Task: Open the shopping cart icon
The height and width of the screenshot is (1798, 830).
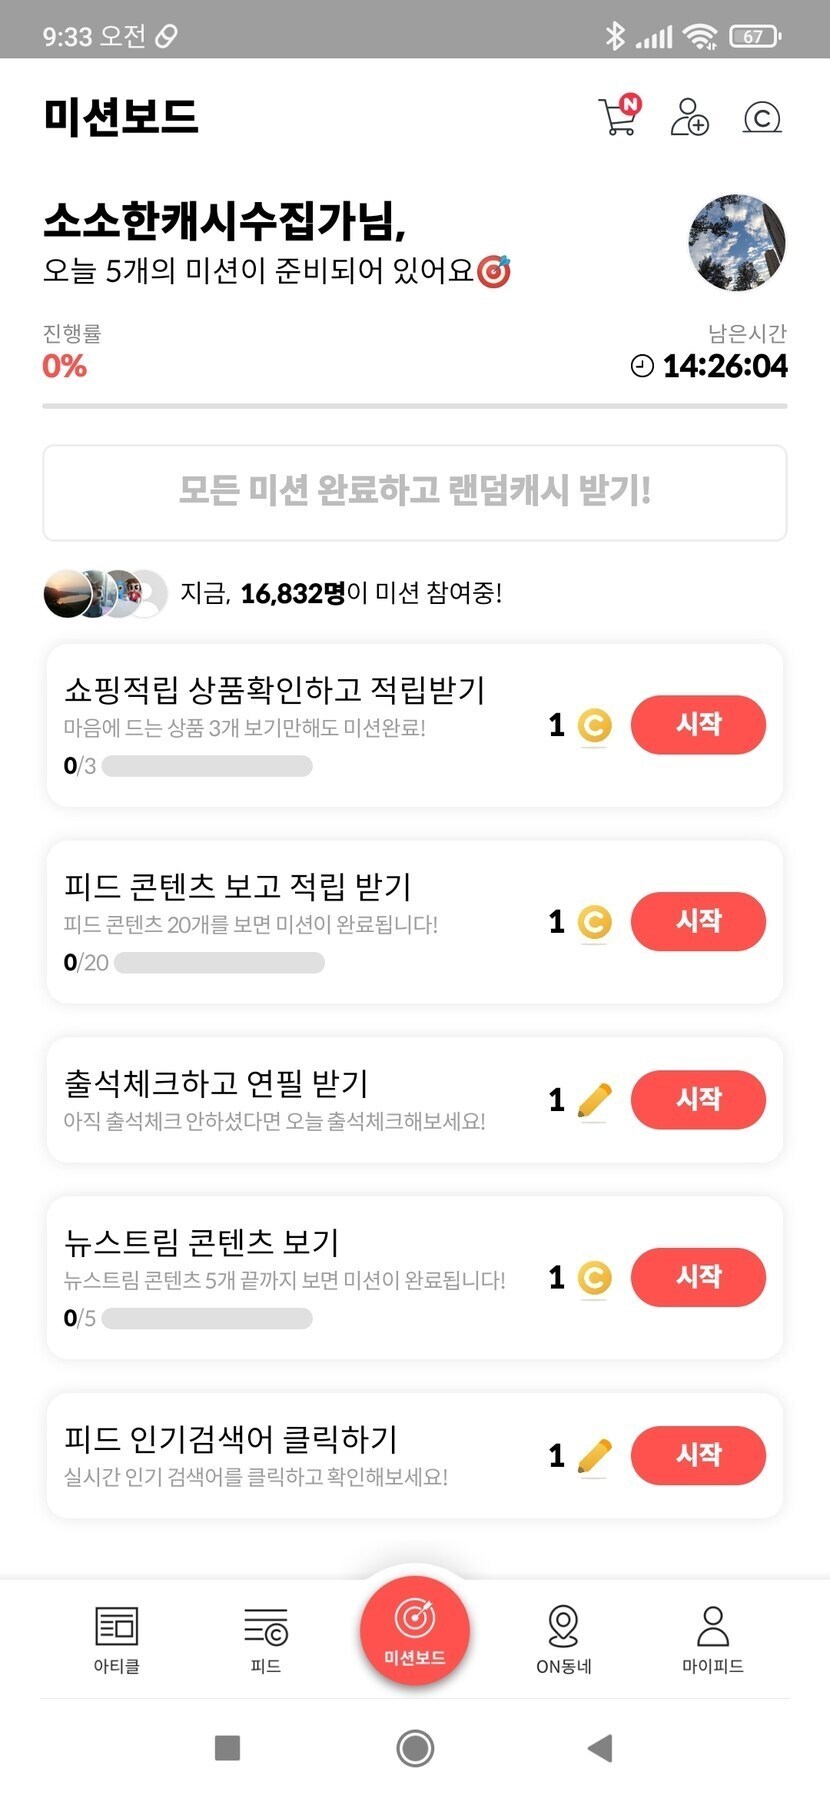Action: click(618, 117)
